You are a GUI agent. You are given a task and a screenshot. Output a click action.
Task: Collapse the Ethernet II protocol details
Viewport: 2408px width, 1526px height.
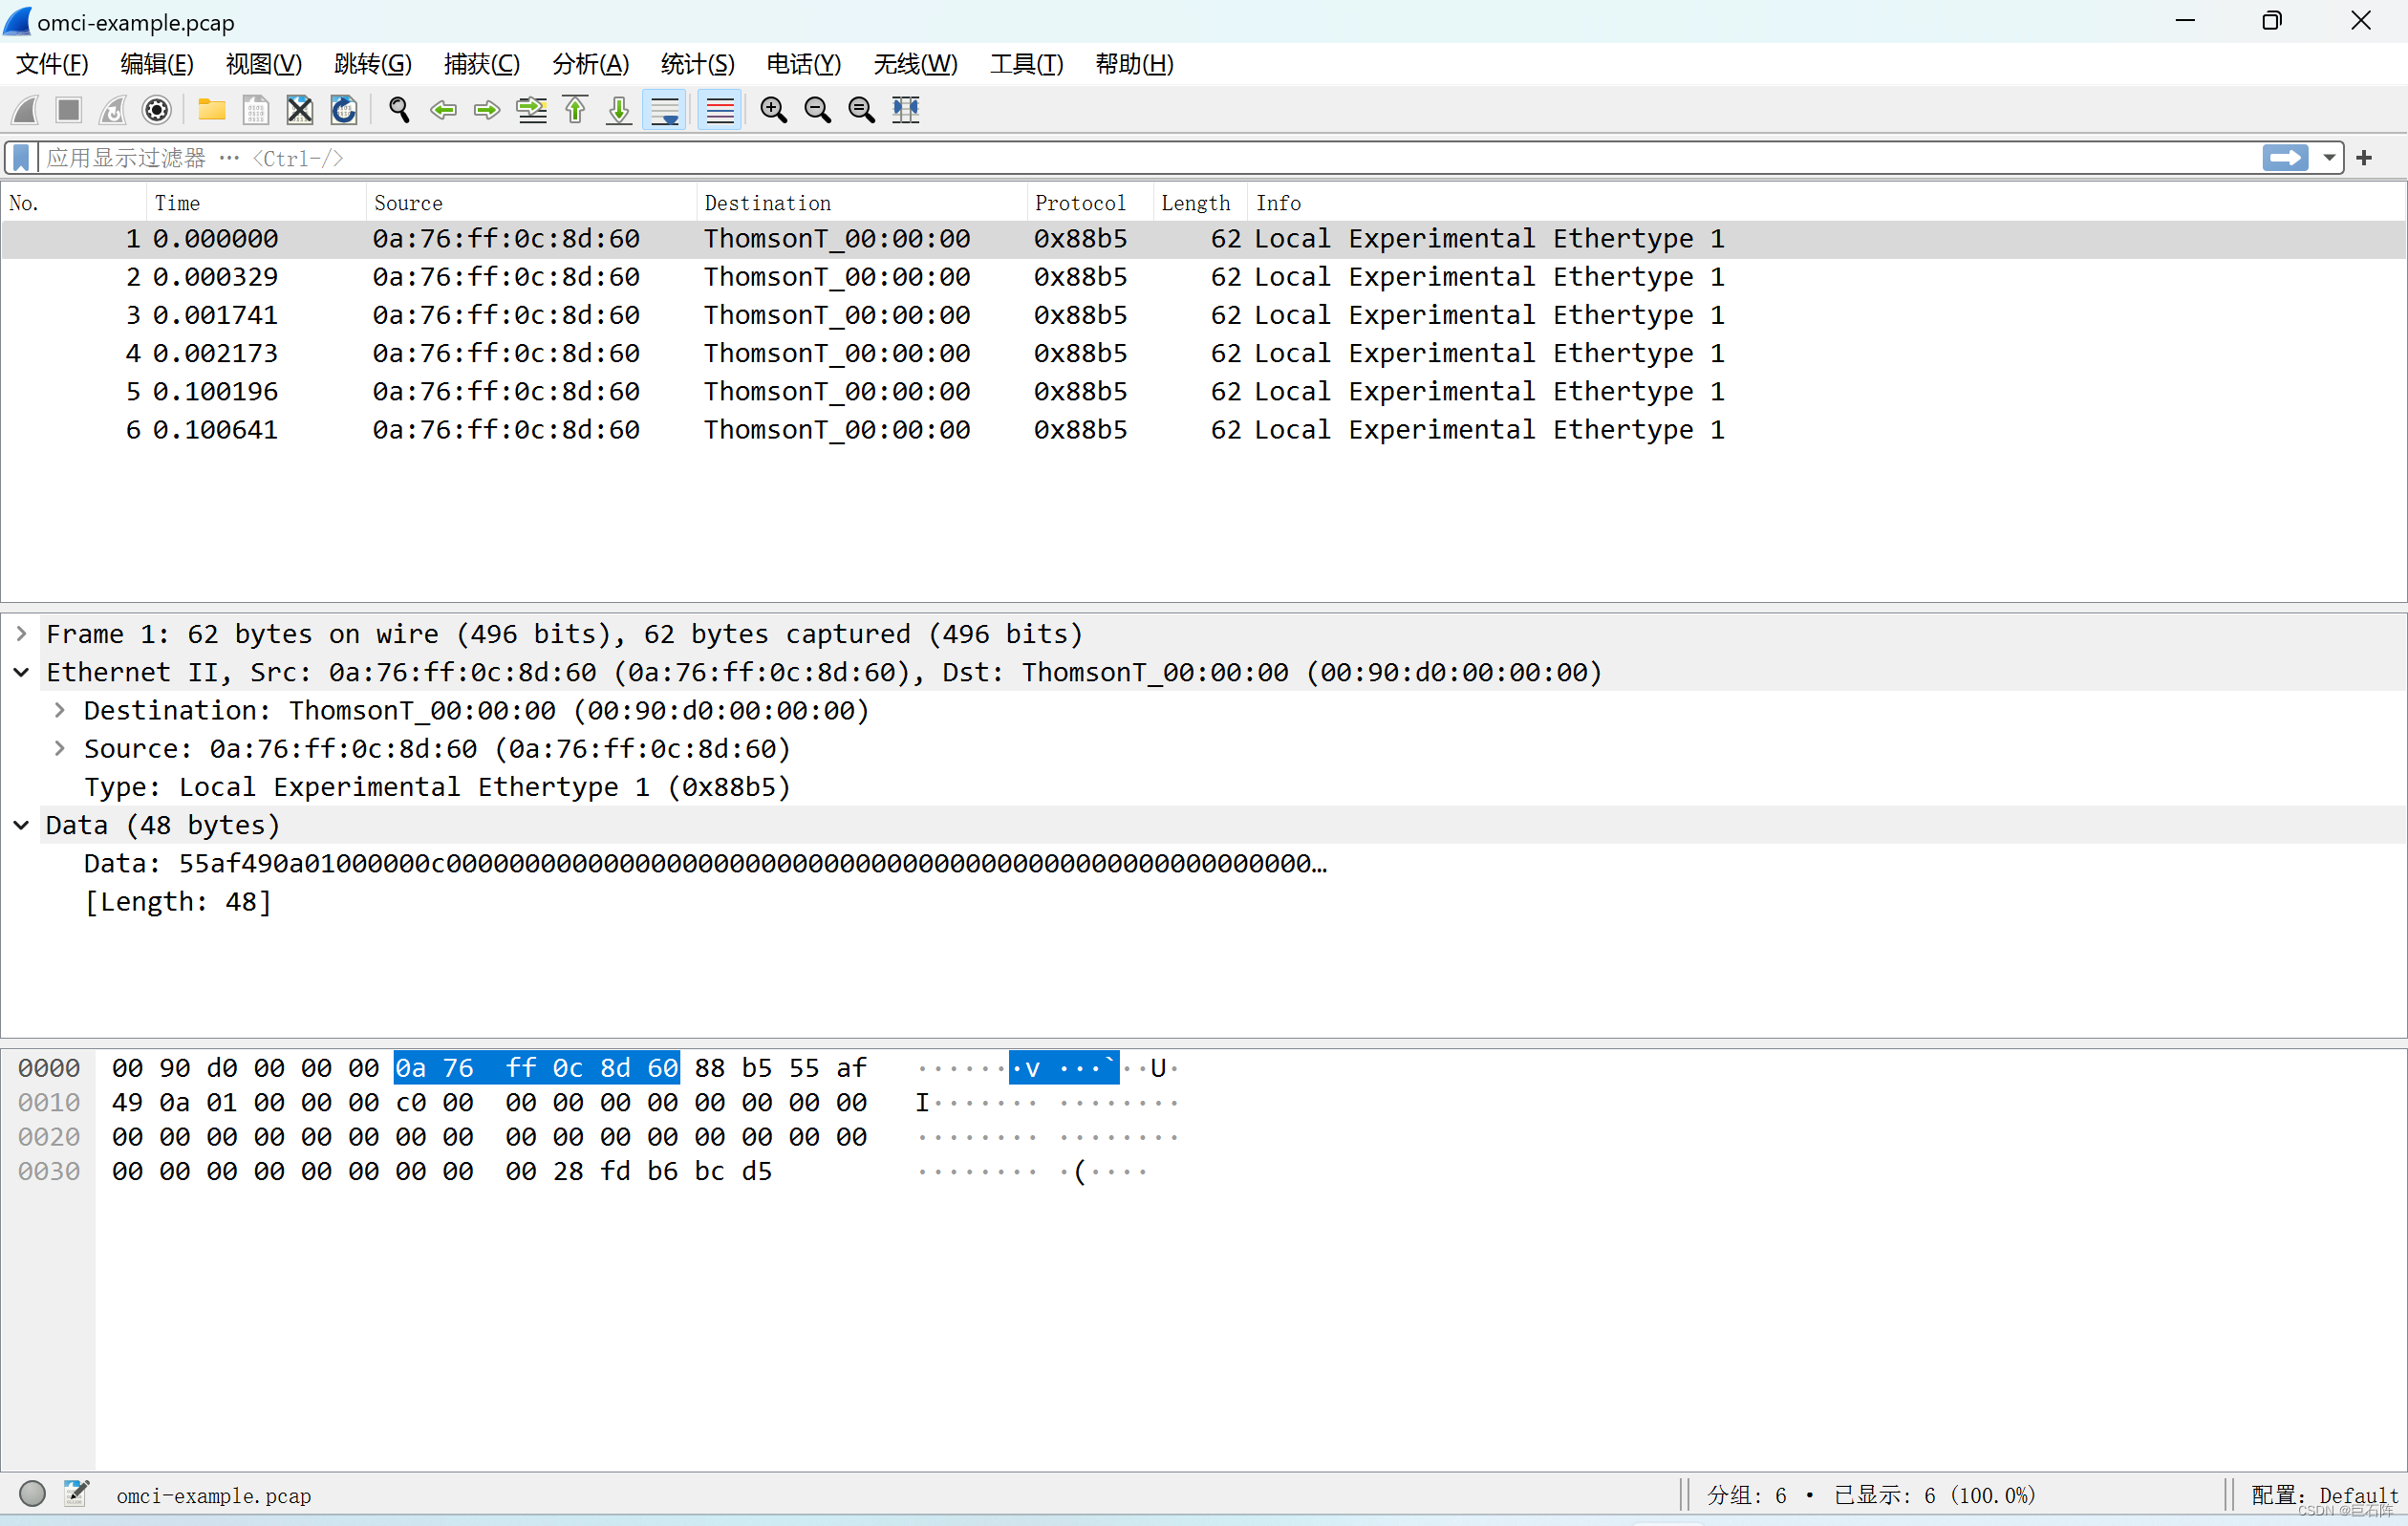pyautogui.click(x=21, y=672)
